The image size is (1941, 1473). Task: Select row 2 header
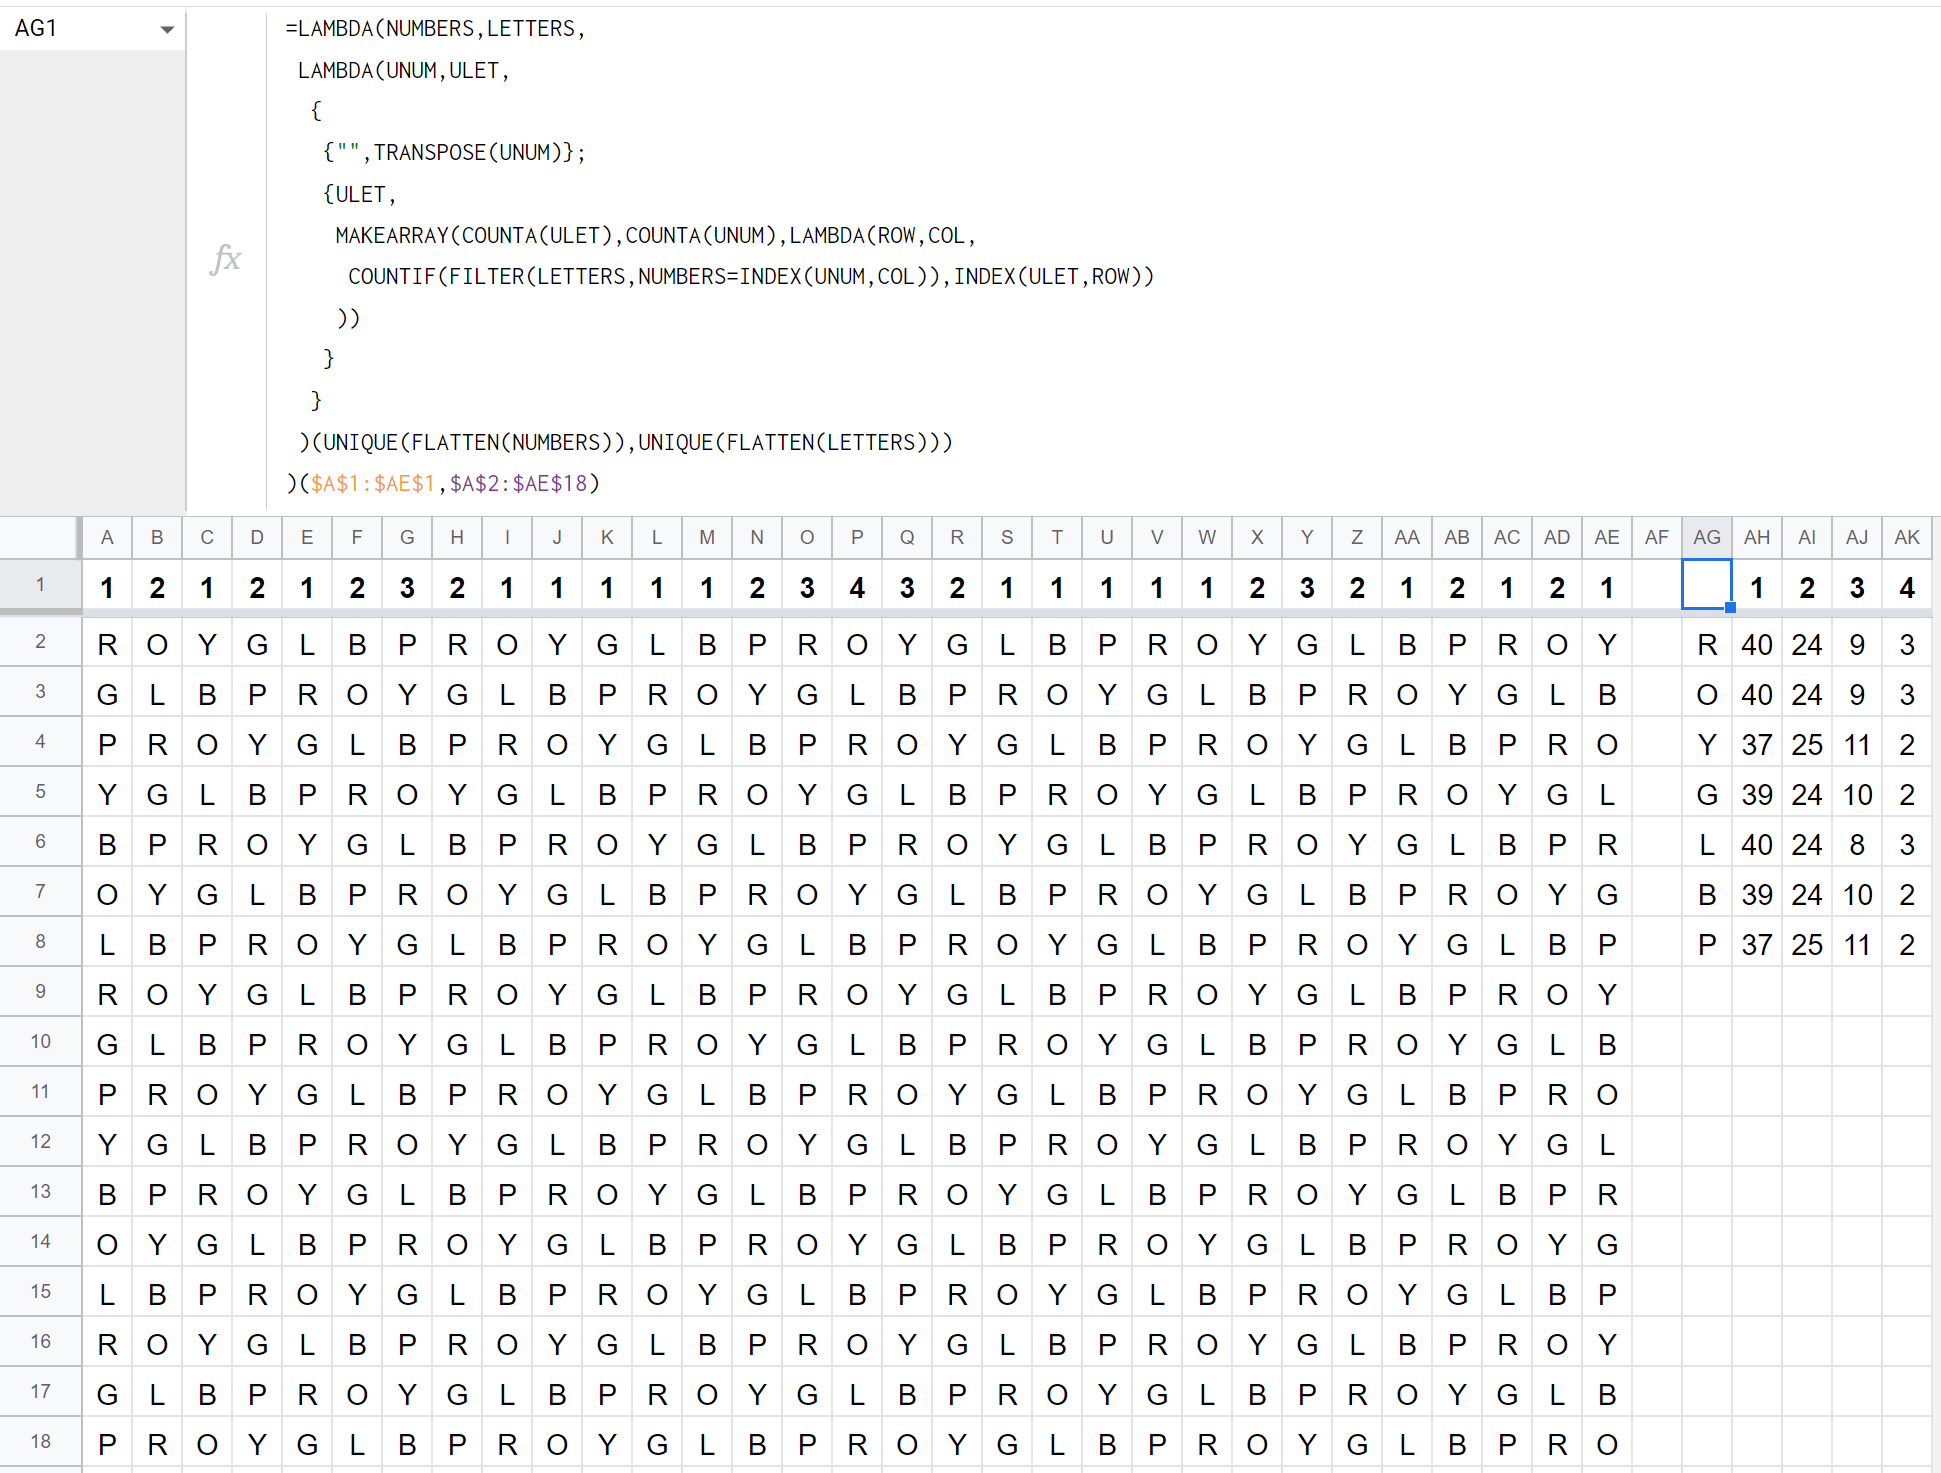(40, 642)
